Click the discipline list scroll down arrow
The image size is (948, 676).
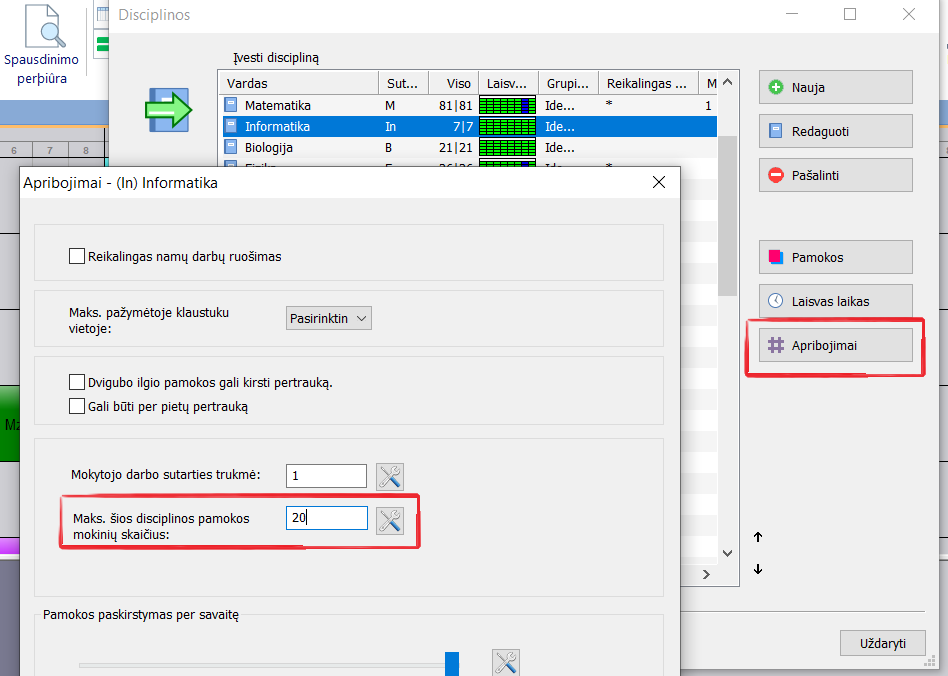point(728,553)
